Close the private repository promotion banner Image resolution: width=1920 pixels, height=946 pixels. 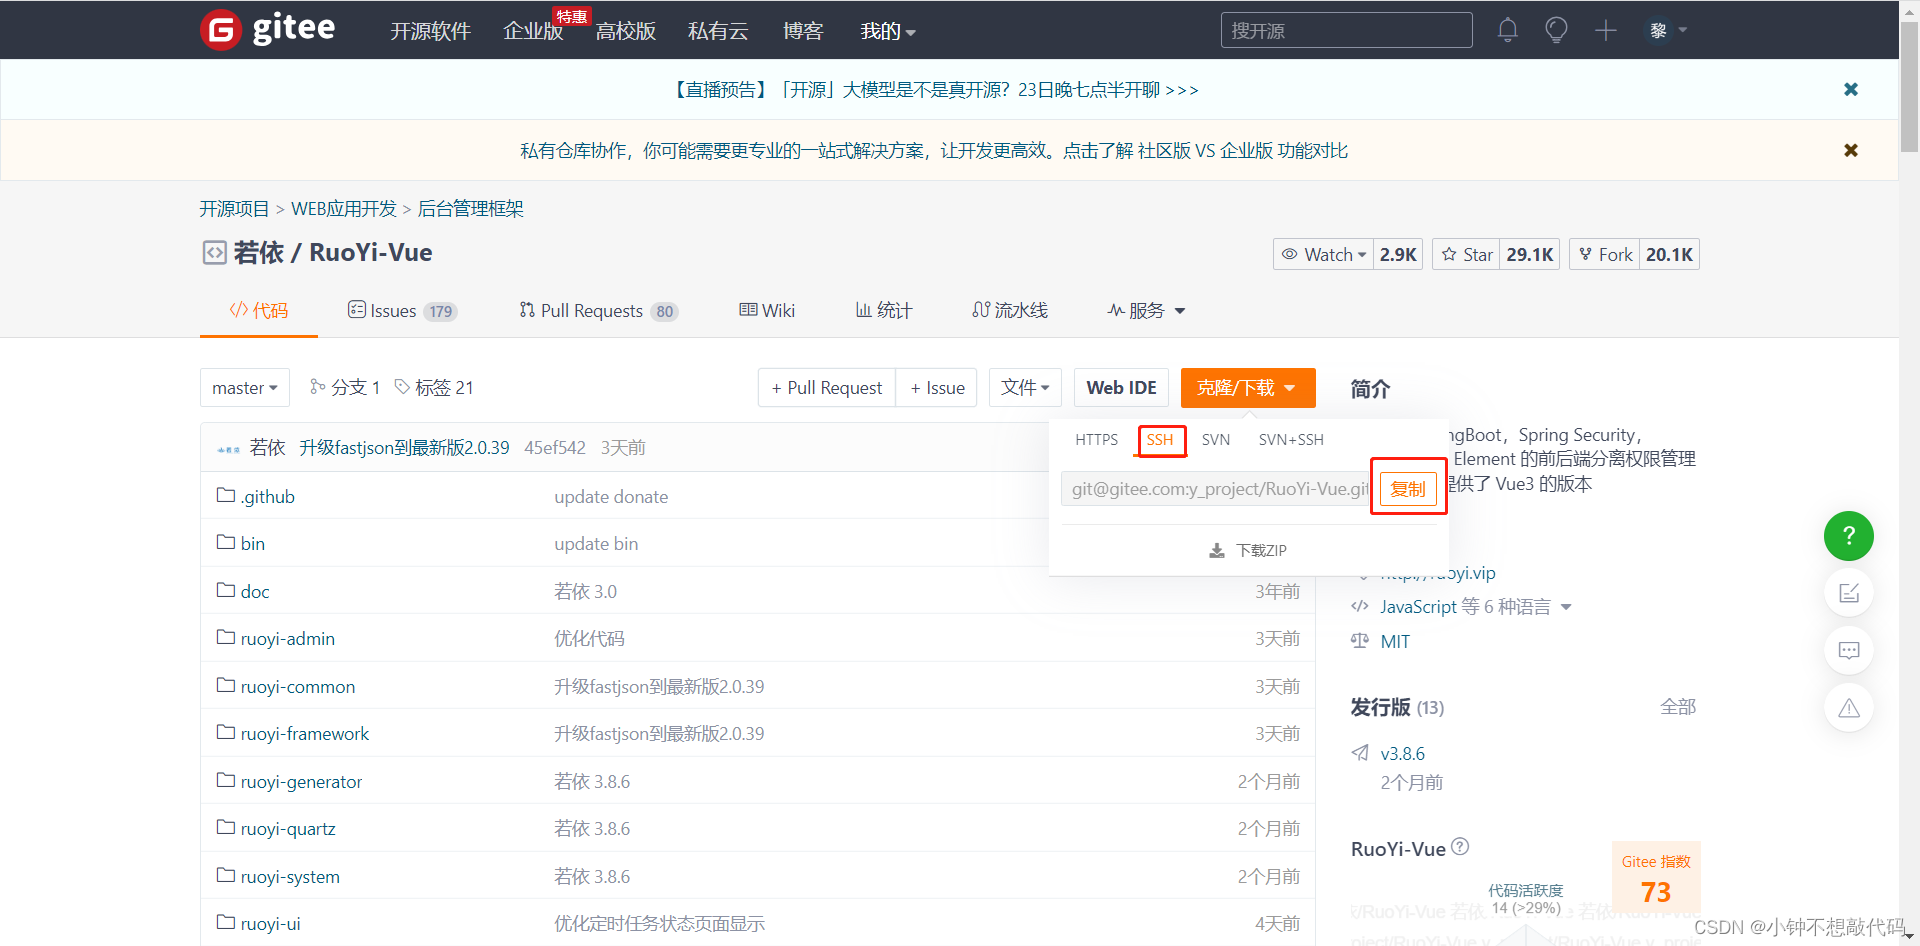pyautogui.click(x=1851, y=150)
